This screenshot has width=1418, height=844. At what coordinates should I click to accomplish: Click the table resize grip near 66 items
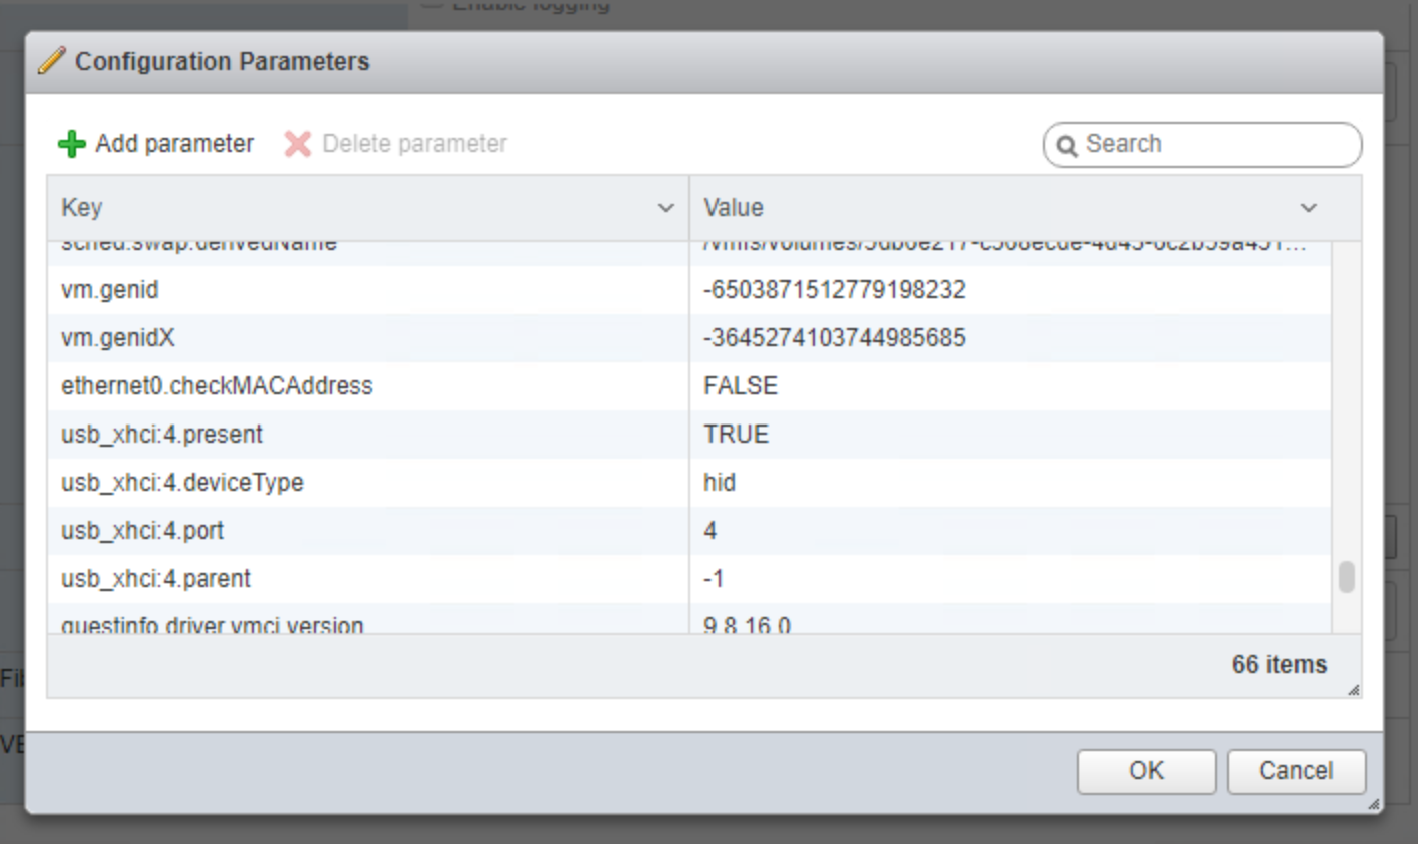1353,690
